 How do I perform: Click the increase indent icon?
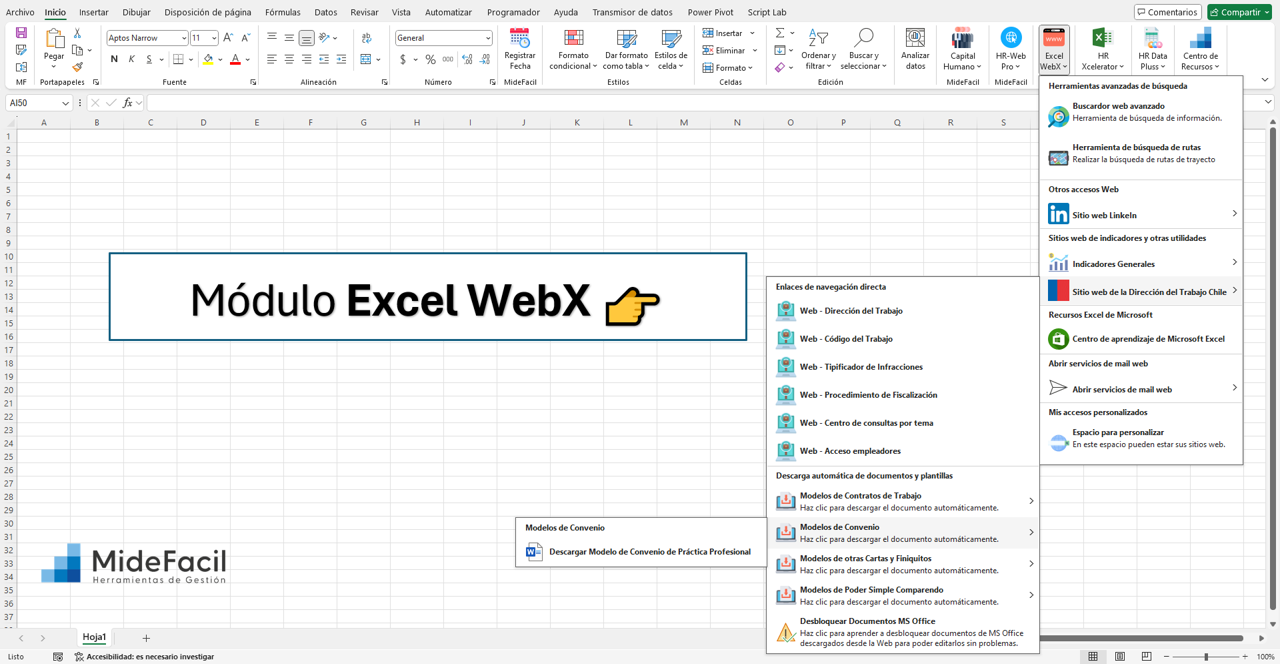point(341,60)
